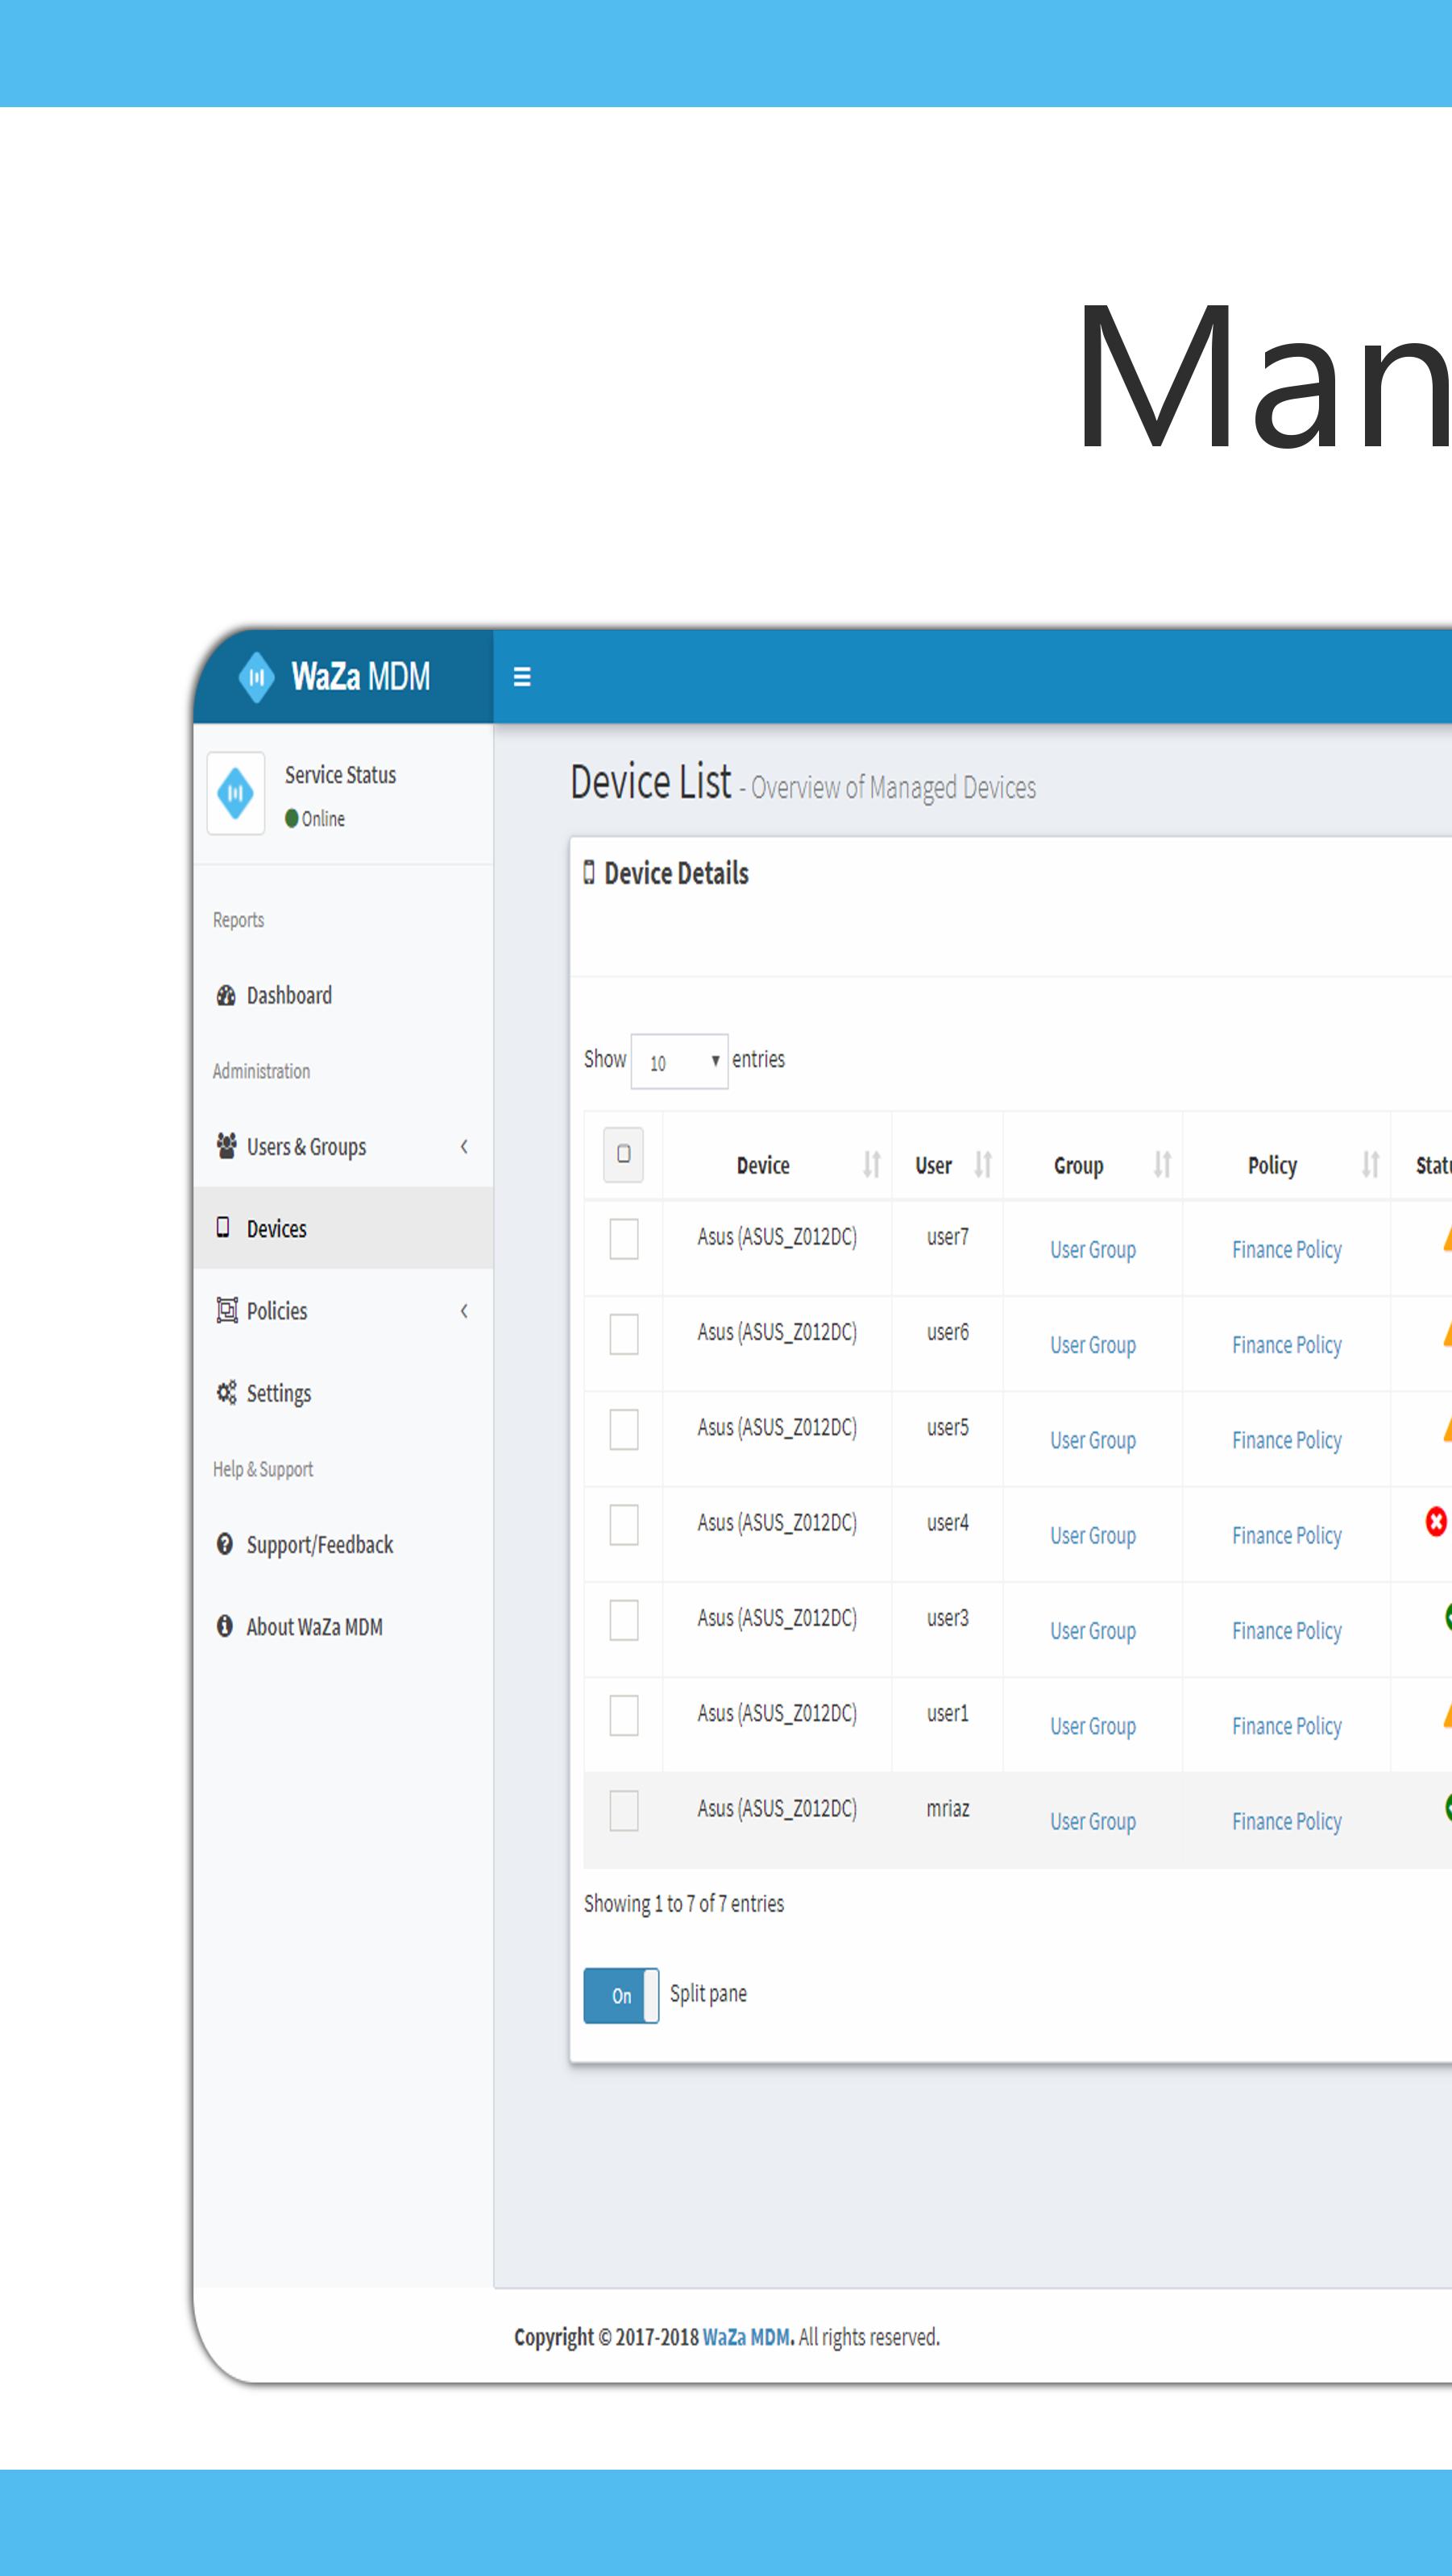Click 'Showing 1 to 7 of 7 entries'
The height and width of the screenshot is (2576, 1452).
coord(684,1904)
